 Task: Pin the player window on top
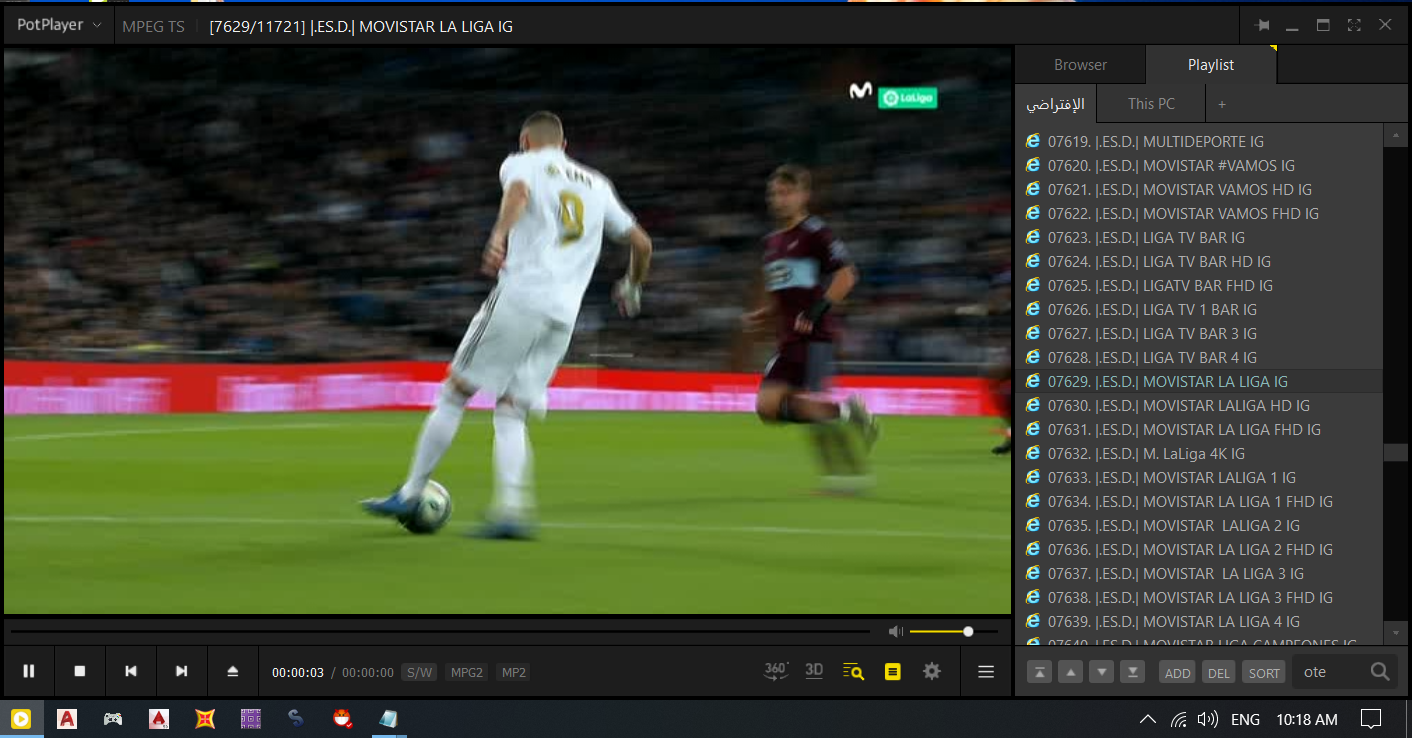[x=1263, y=25]
